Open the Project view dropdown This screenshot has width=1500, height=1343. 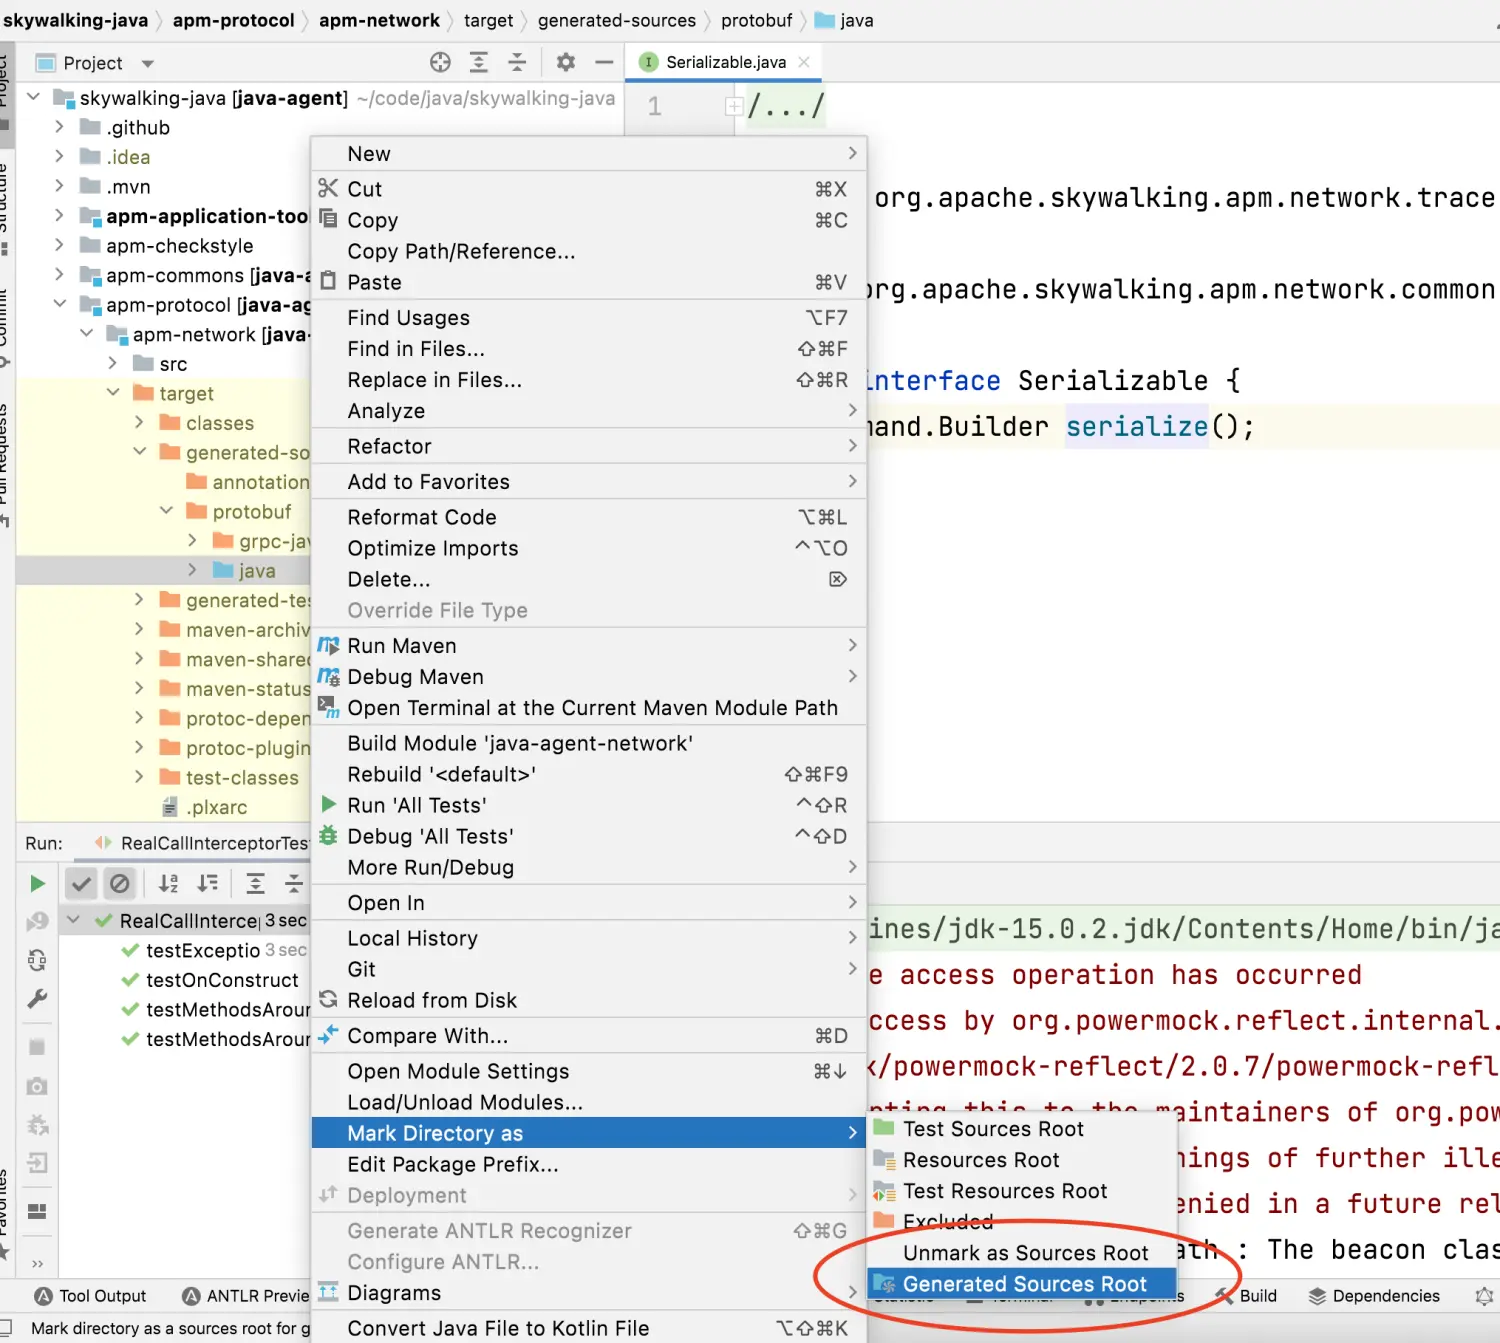148,64
